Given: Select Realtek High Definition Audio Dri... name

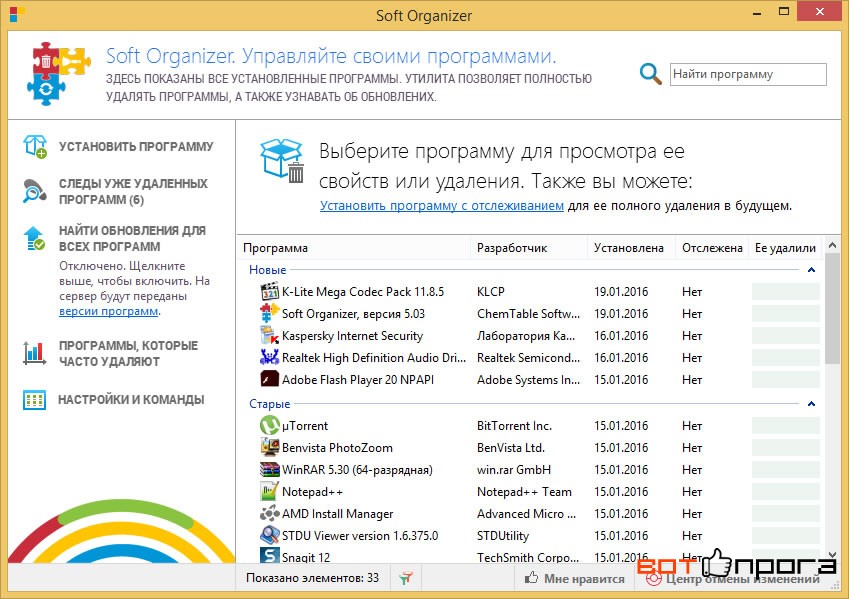Looking at the screenshot, I should (374, 358).
